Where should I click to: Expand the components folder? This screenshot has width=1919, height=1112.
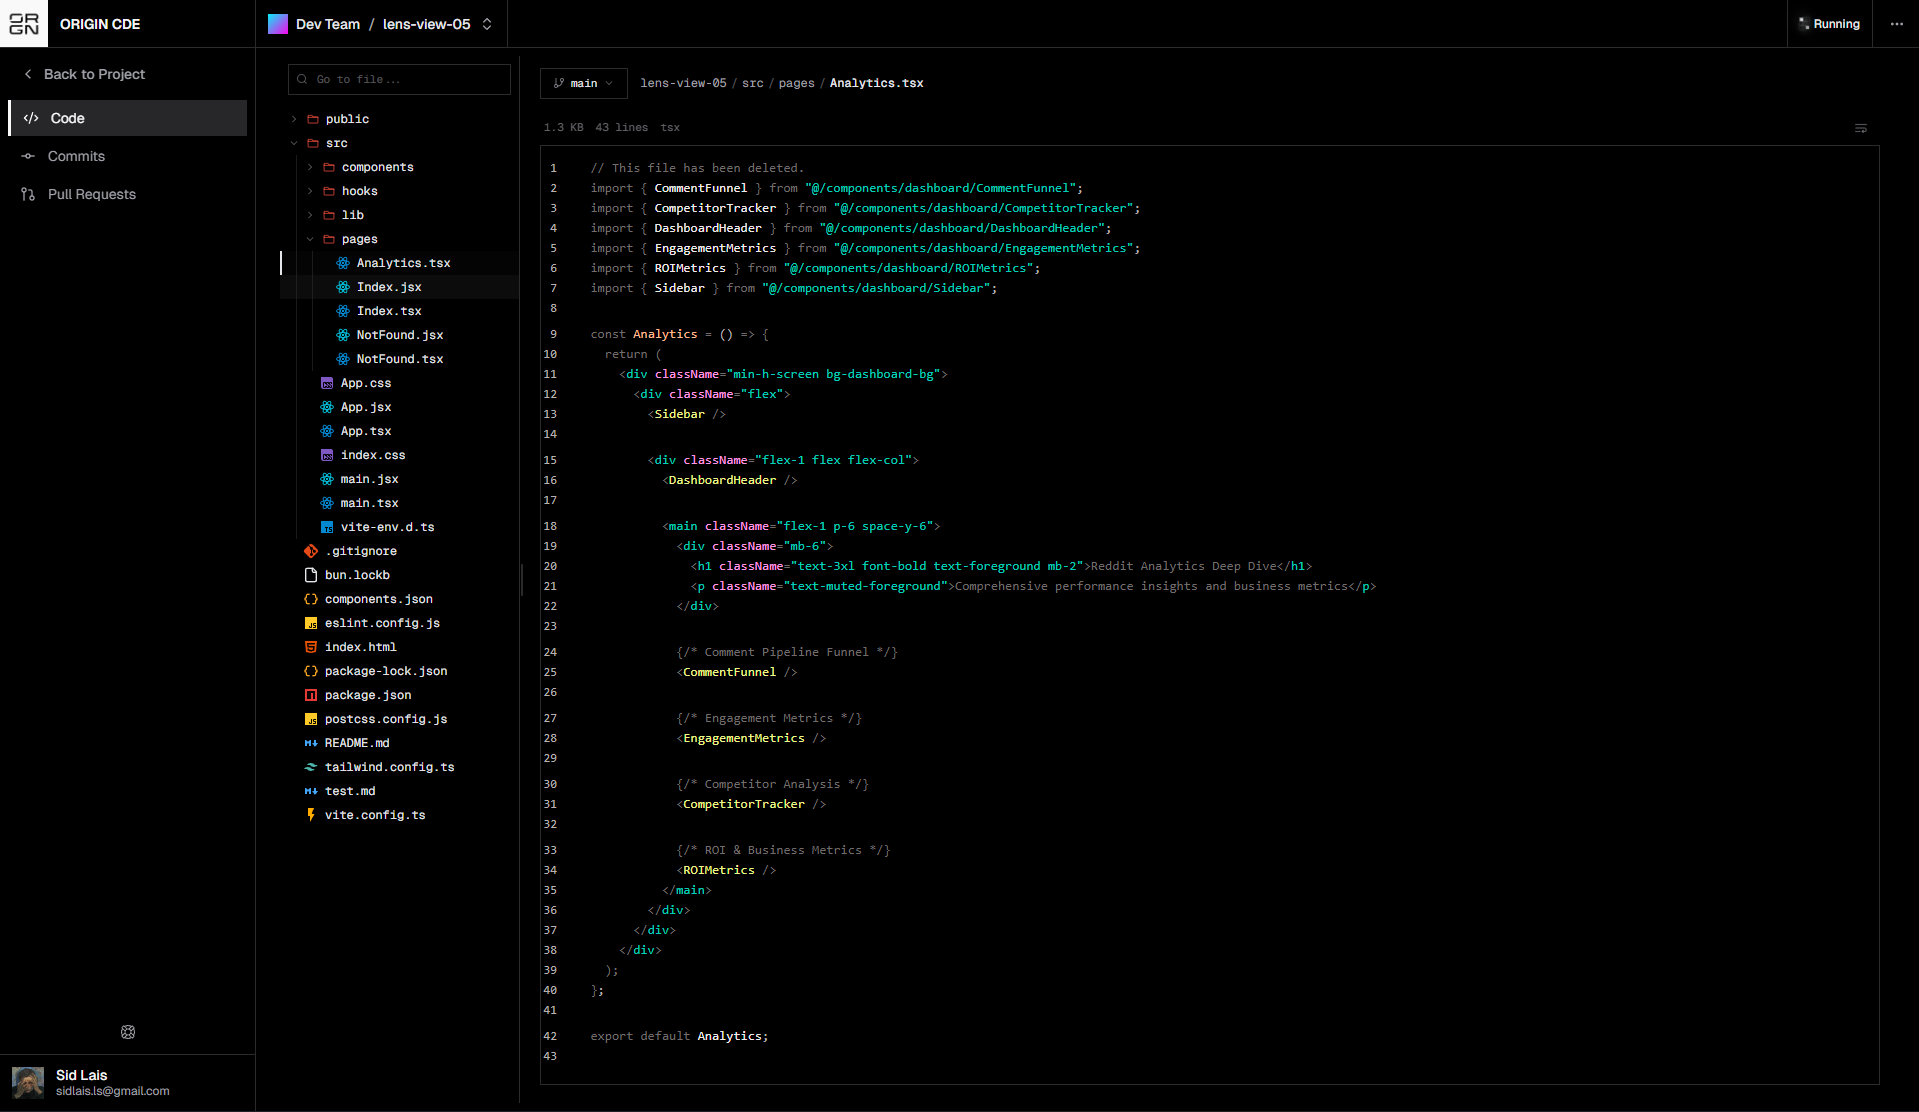pyautogui.click(x=310, y=167)
